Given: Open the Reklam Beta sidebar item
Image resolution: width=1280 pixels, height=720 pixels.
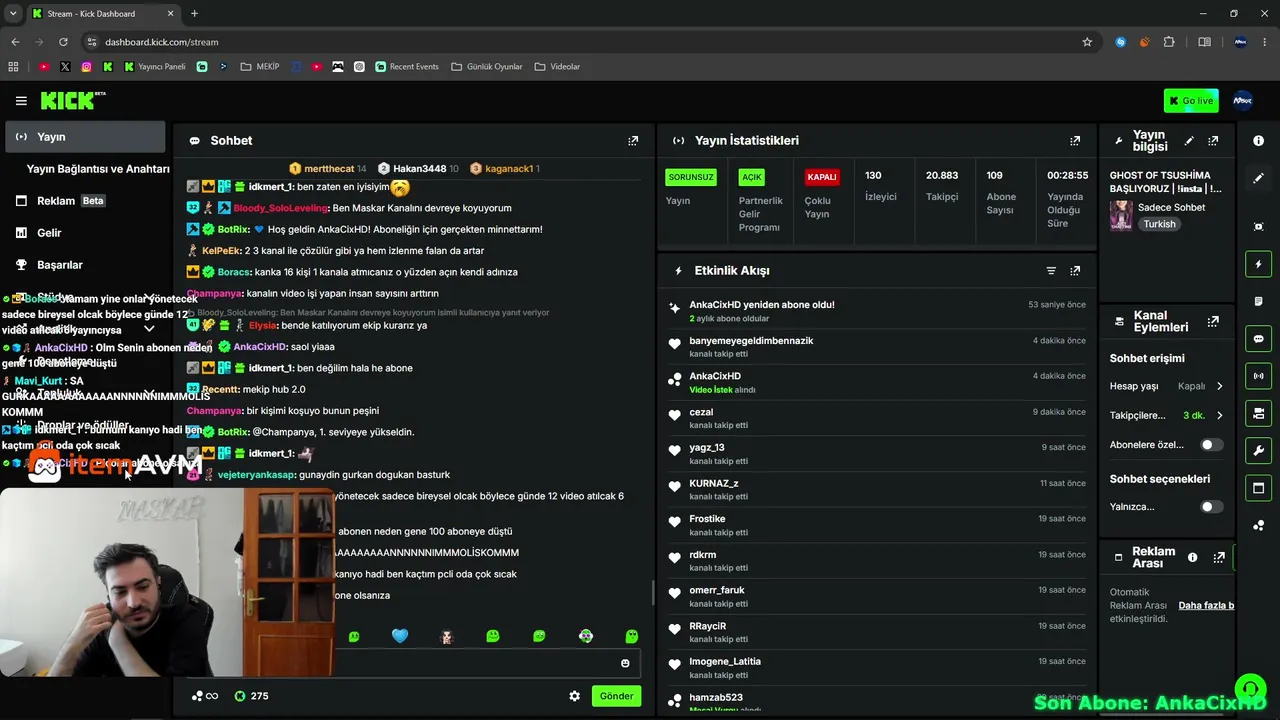Looking at the screenshot, I should click(x=85, y=201).
